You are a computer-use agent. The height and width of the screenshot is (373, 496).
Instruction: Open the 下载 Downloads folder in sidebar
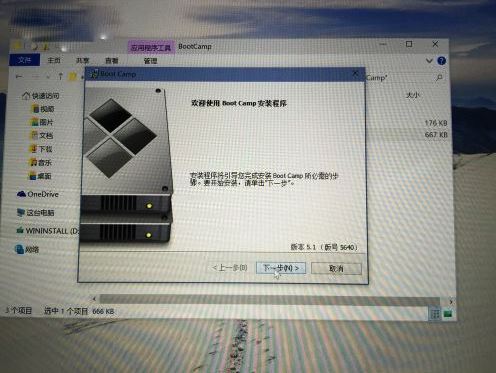[41, 149]
